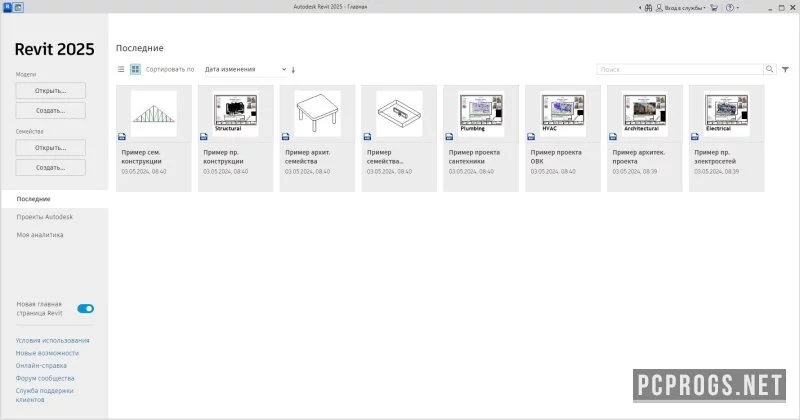Open the 'Пример семейства...' tray thumbnail
Screen dimensions: 800x420
coord(399,113)
